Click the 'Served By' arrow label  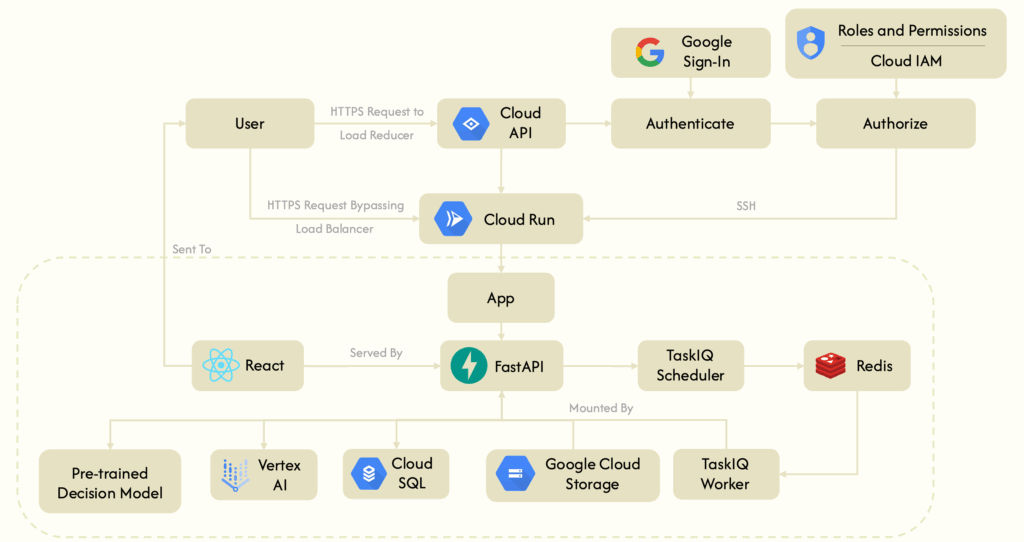coord(376,353)
